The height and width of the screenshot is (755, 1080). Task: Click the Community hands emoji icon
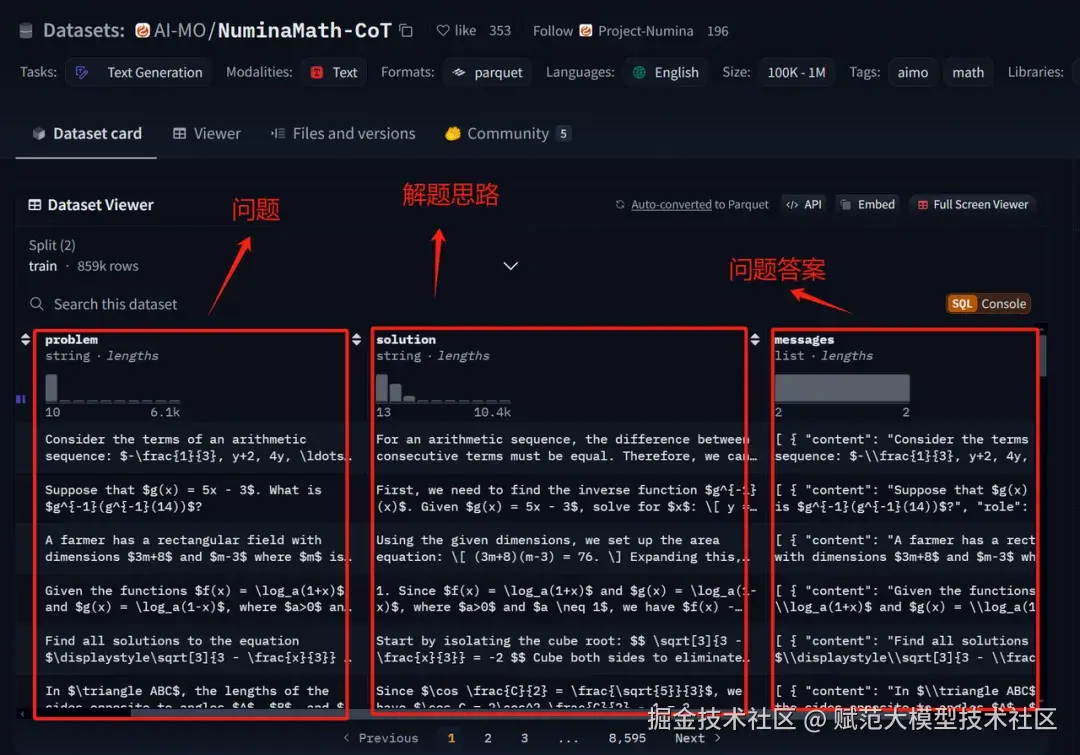[x=453, y=134]
